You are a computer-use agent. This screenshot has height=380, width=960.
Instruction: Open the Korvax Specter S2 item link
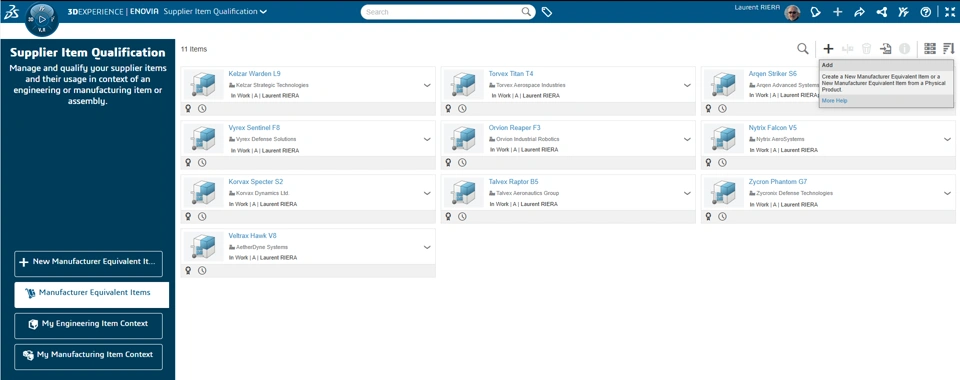255,182
